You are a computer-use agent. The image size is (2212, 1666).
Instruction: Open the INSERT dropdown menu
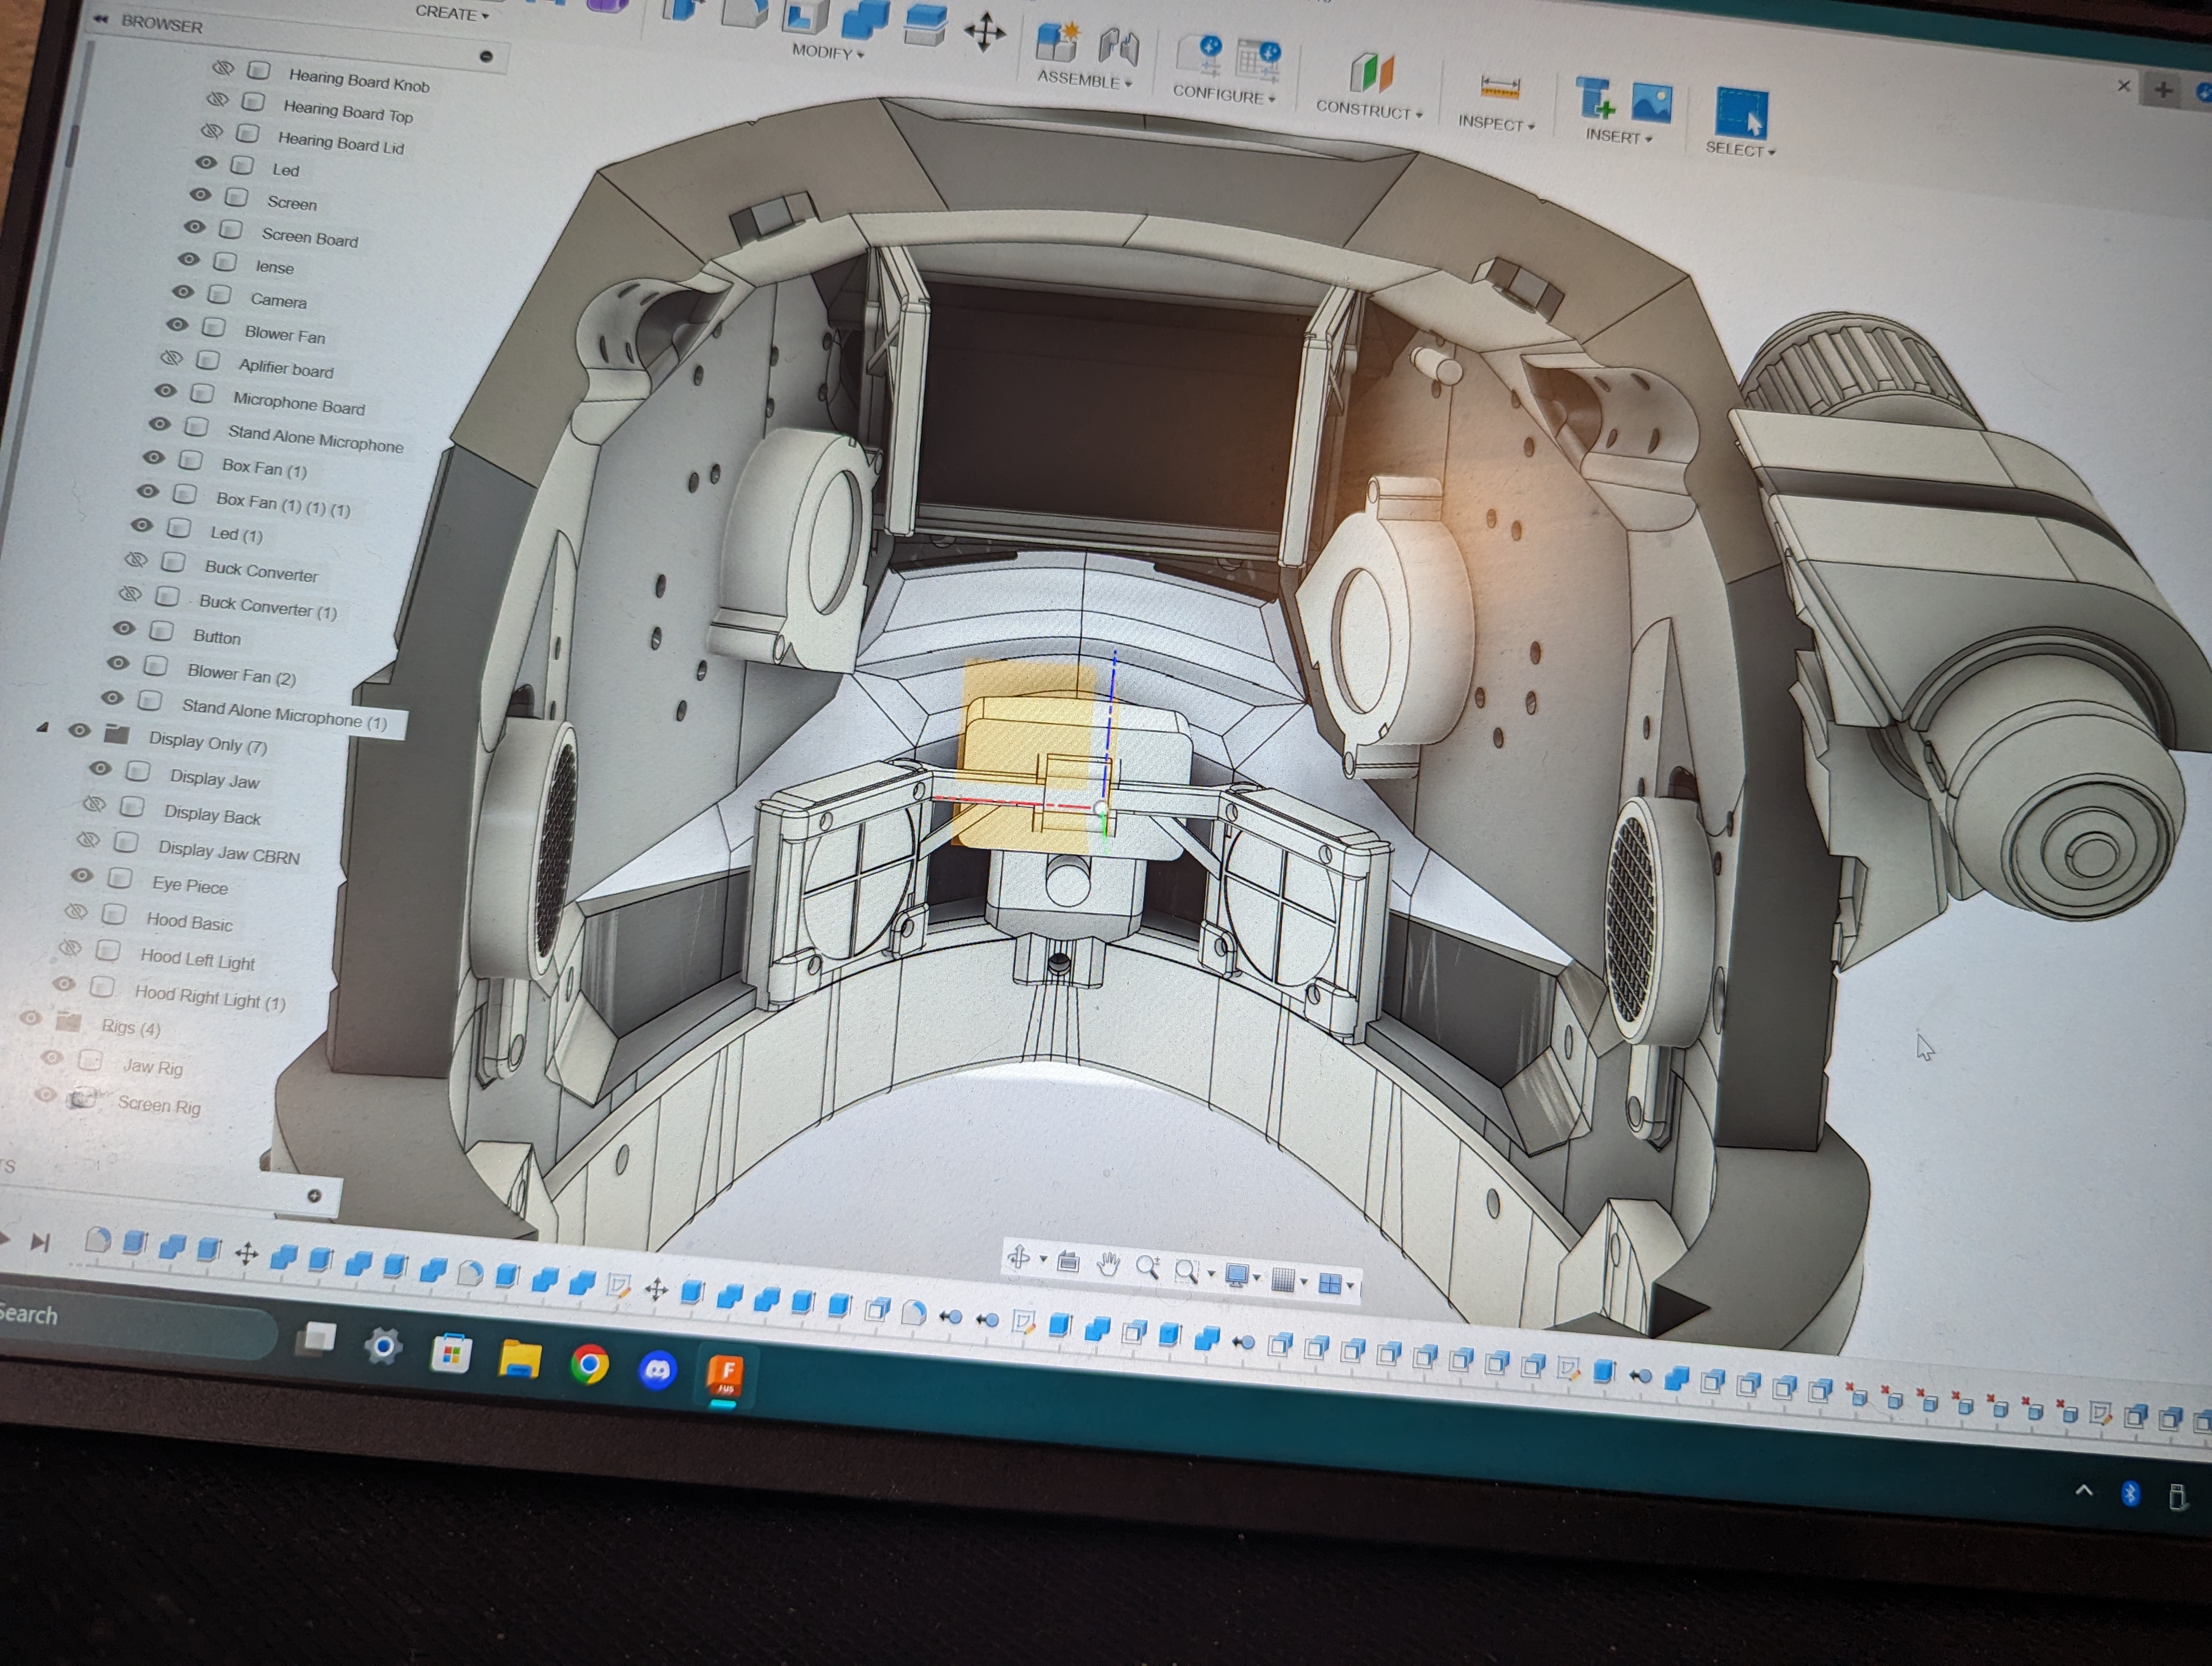[1619, 136]
